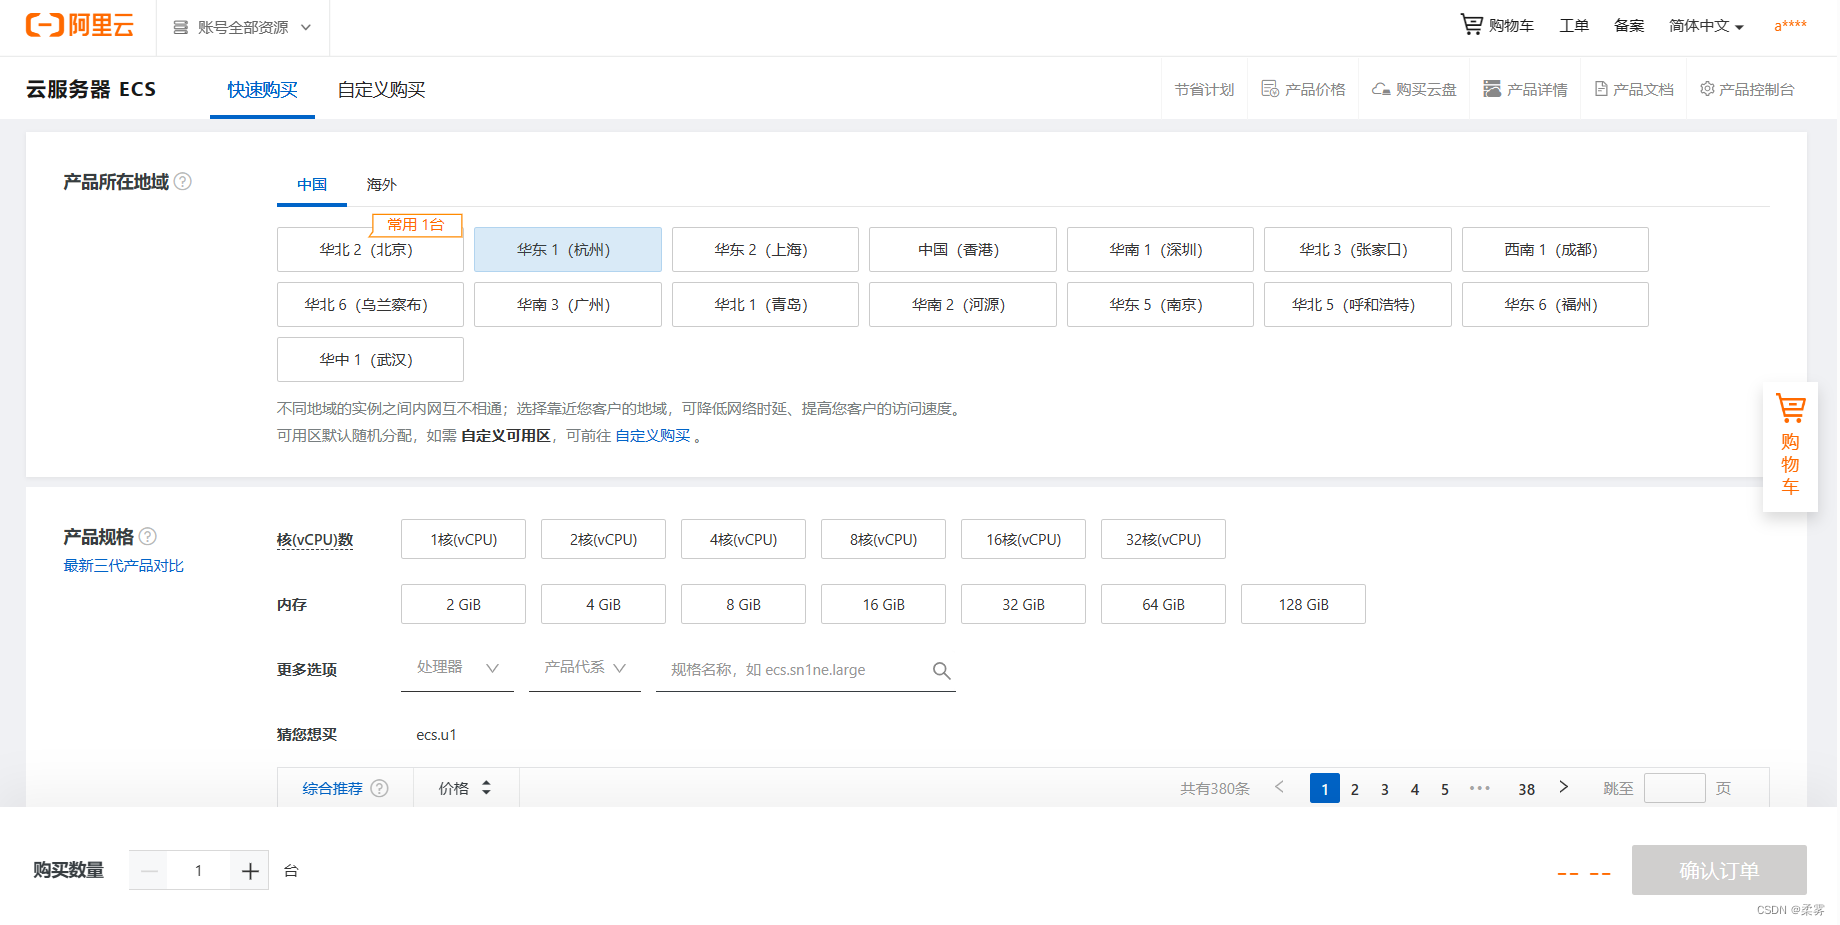Open 产品价格 from the toolbar
Screen dimensions: 1840x925
1303,89
